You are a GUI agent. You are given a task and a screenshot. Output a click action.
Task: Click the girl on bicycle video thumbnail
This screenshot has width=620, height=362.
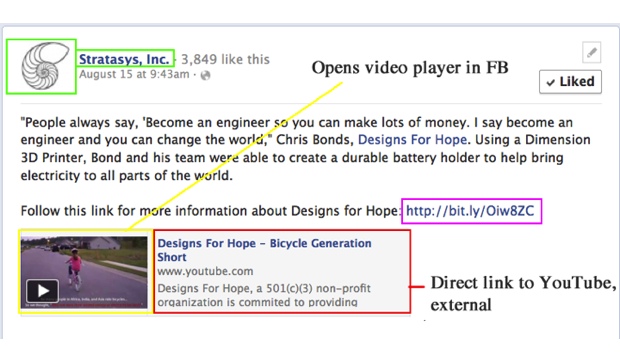(84, 272)
